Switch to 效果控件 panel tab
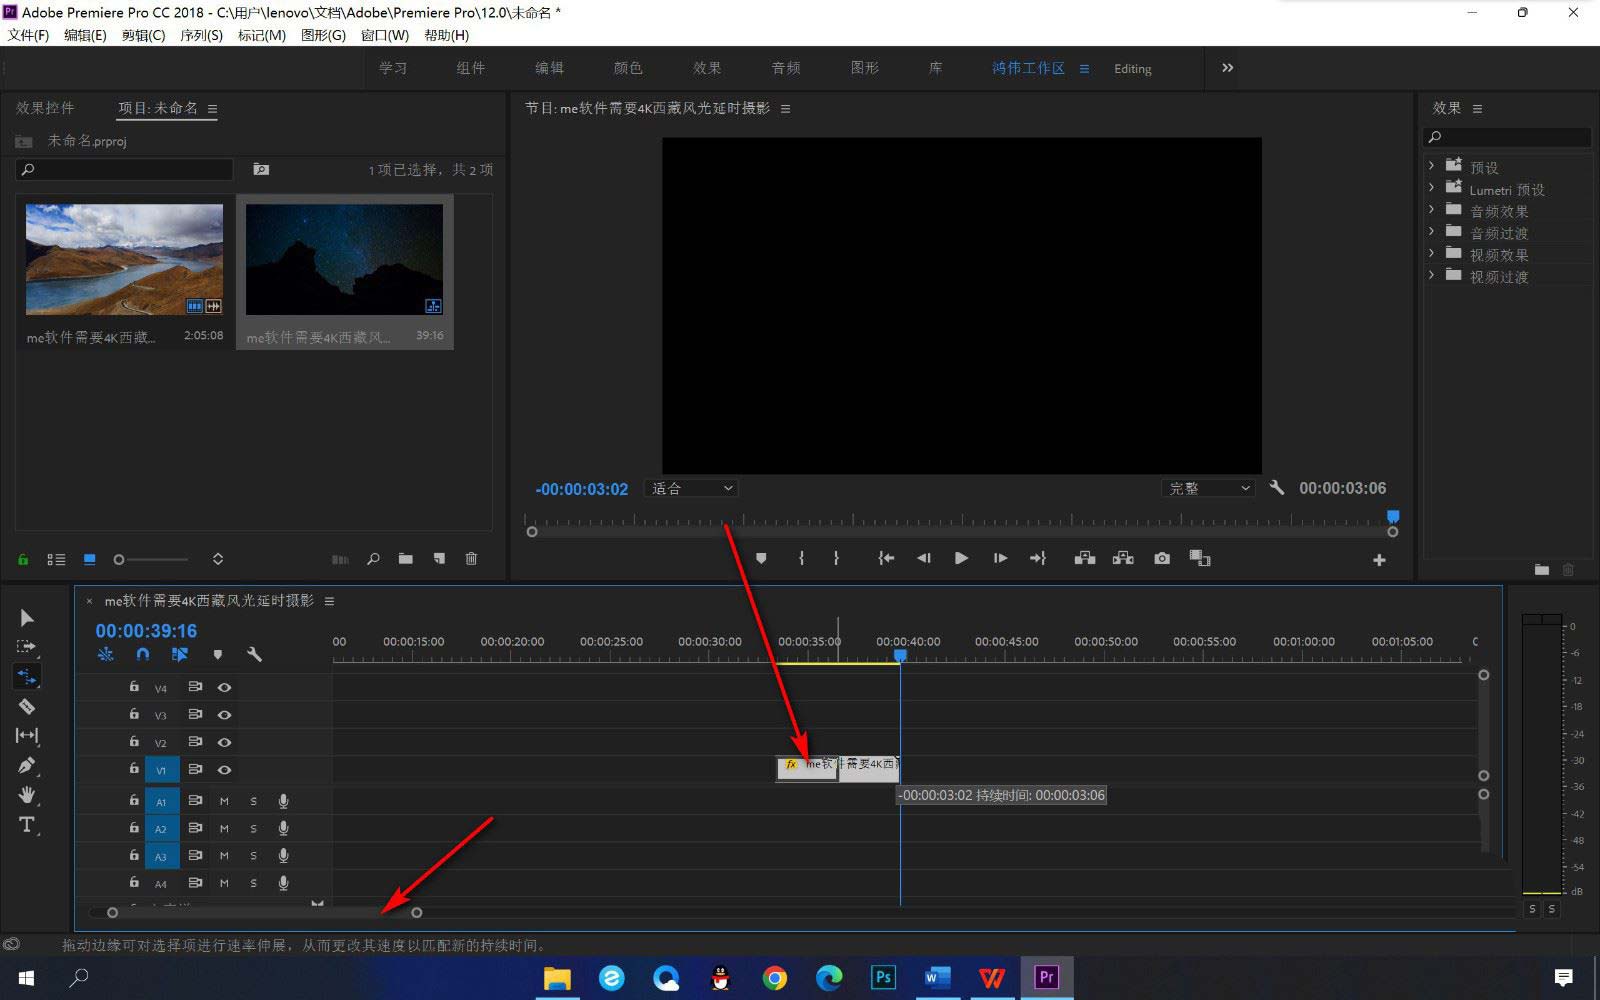1600x1000 pixels. [x=45, y=108]
